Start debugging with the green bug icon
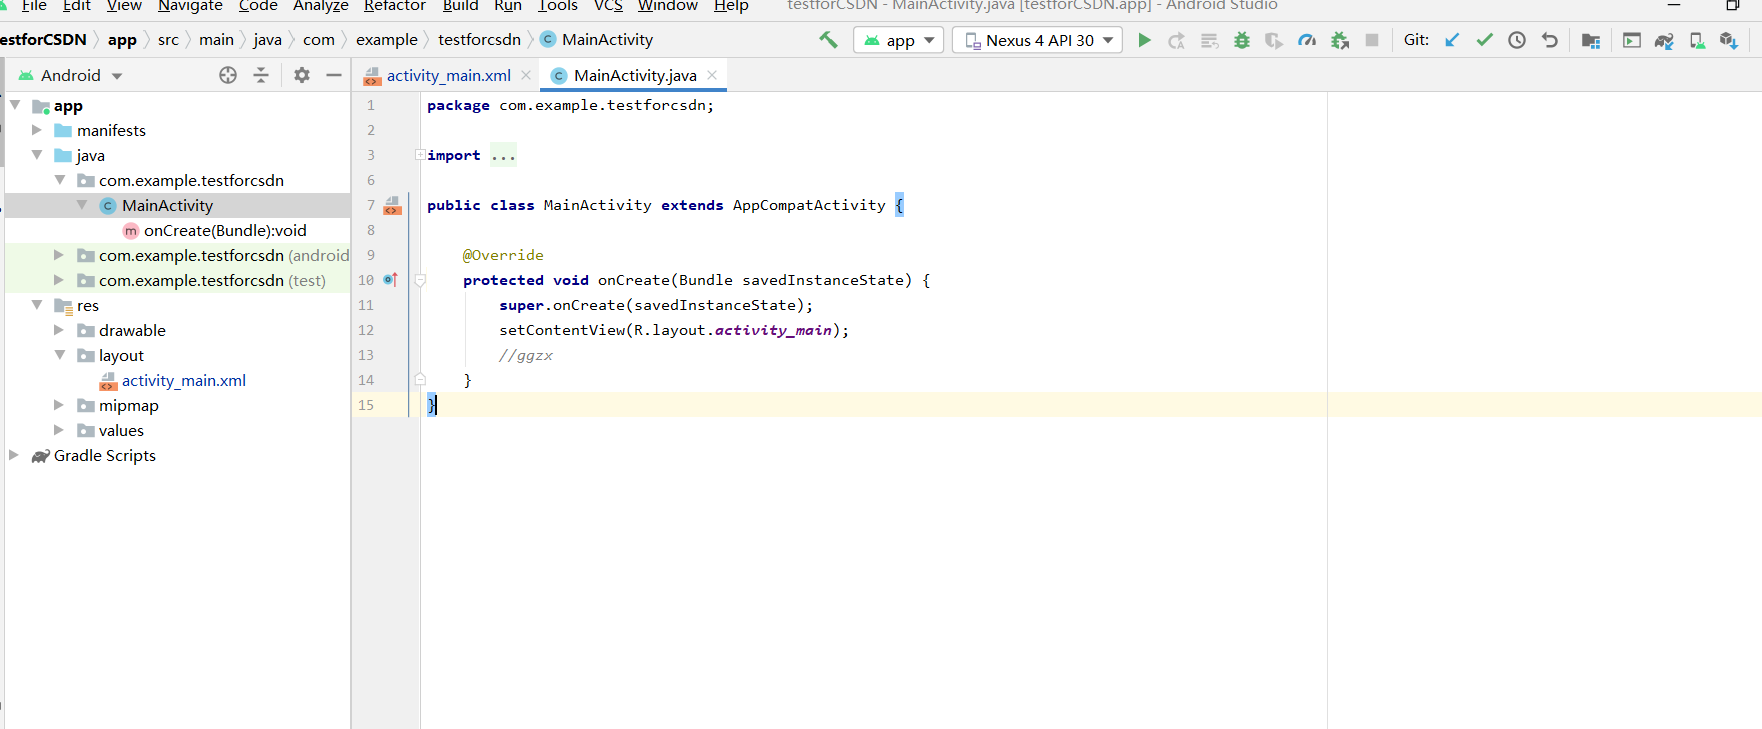 1242,40
